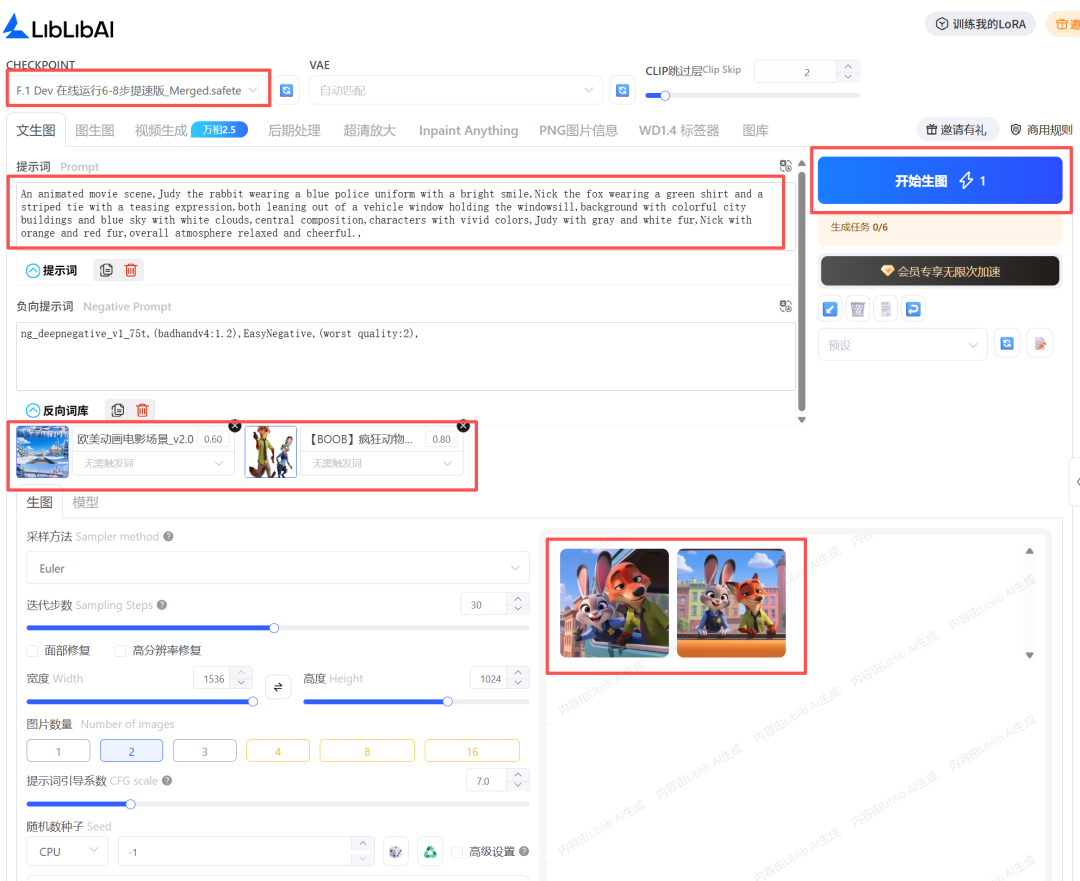Click the edit preset document icon
1080x881 pixels.
[1040, 344]
